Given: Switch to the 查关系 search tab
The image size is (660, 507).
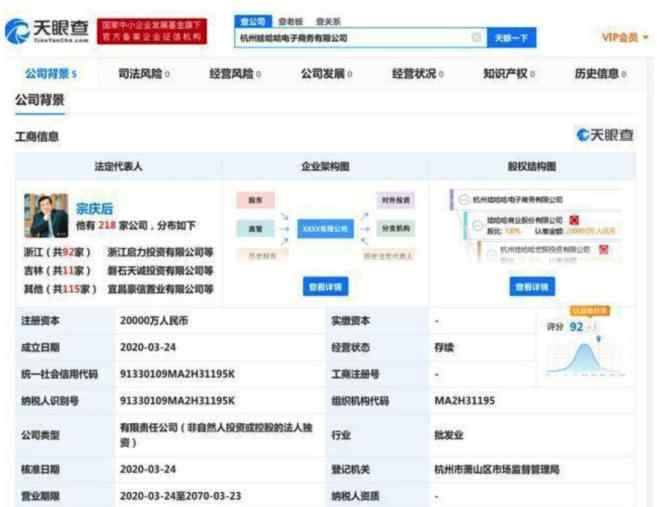Looking at the screenshot, I should pos(328,21).
